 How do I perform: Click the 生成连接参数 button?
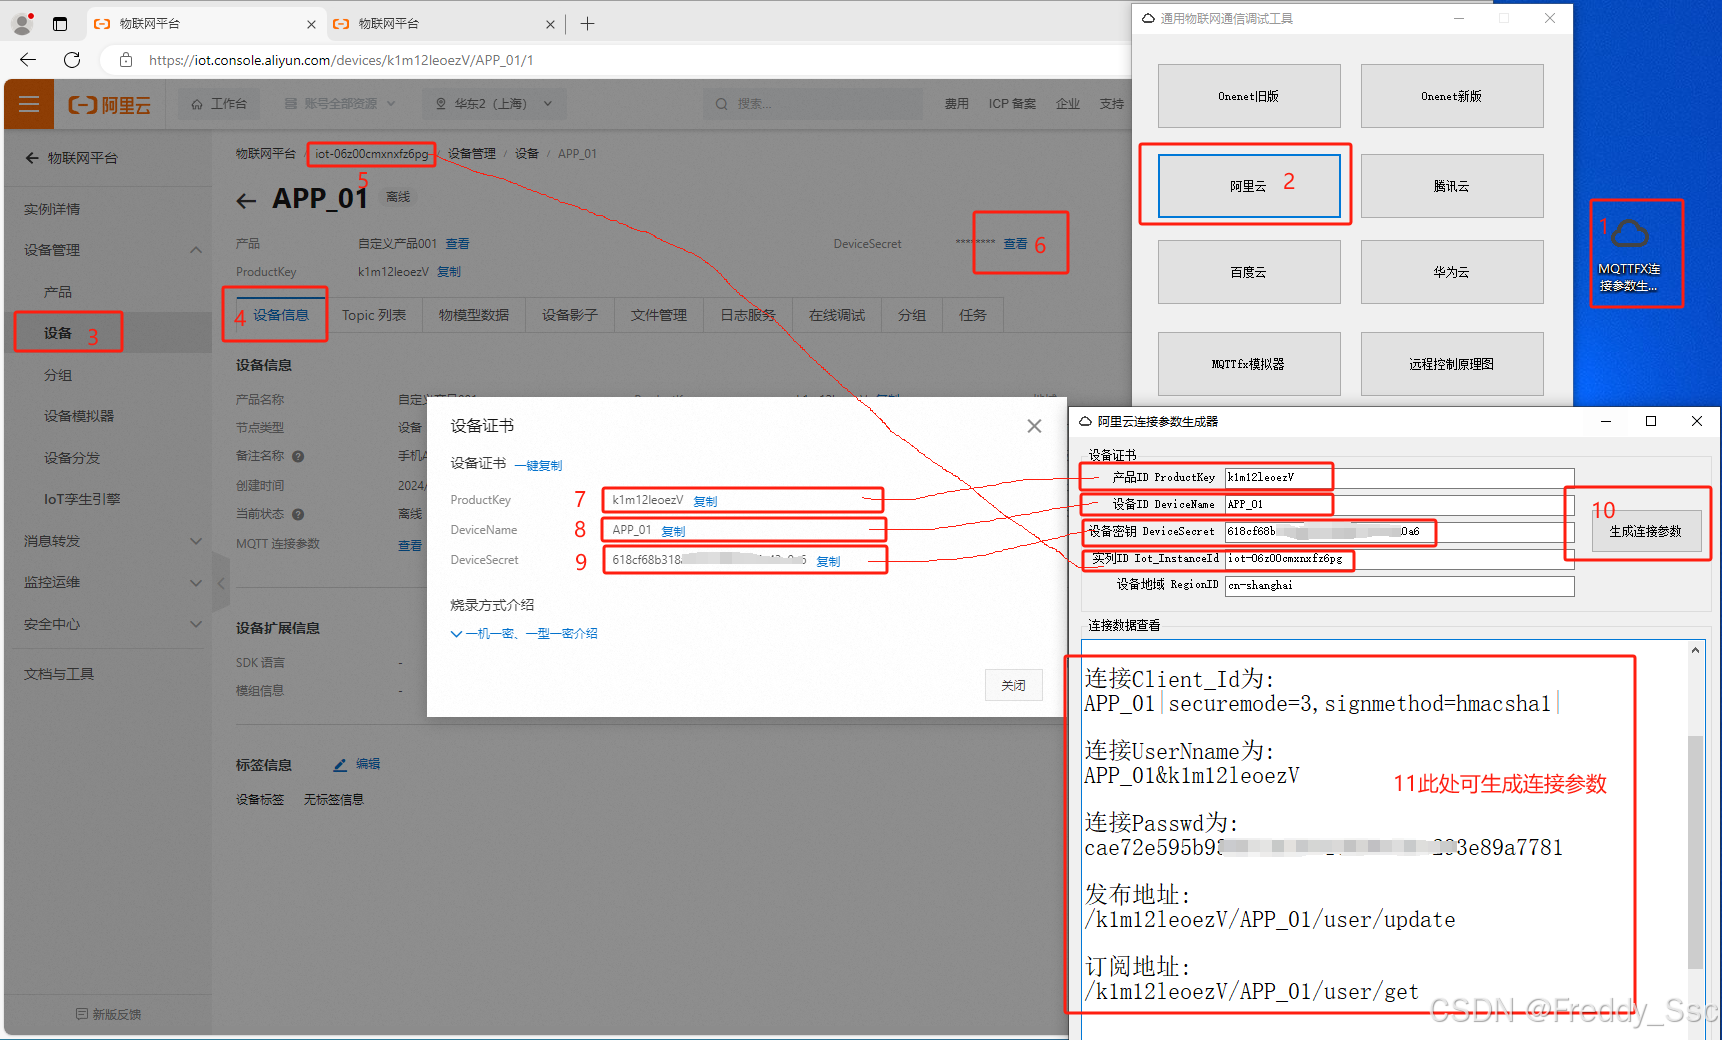(1645, 531)
